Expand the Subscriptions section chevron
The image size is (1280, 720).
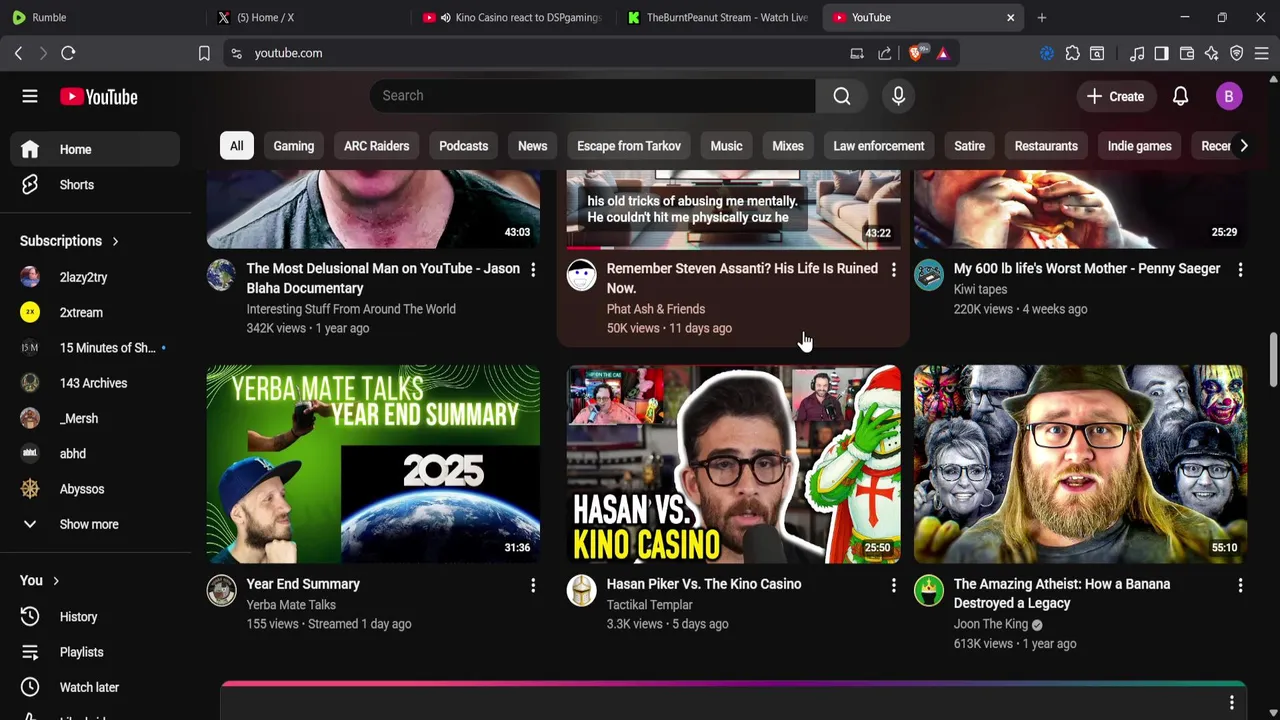click(115, 241)
